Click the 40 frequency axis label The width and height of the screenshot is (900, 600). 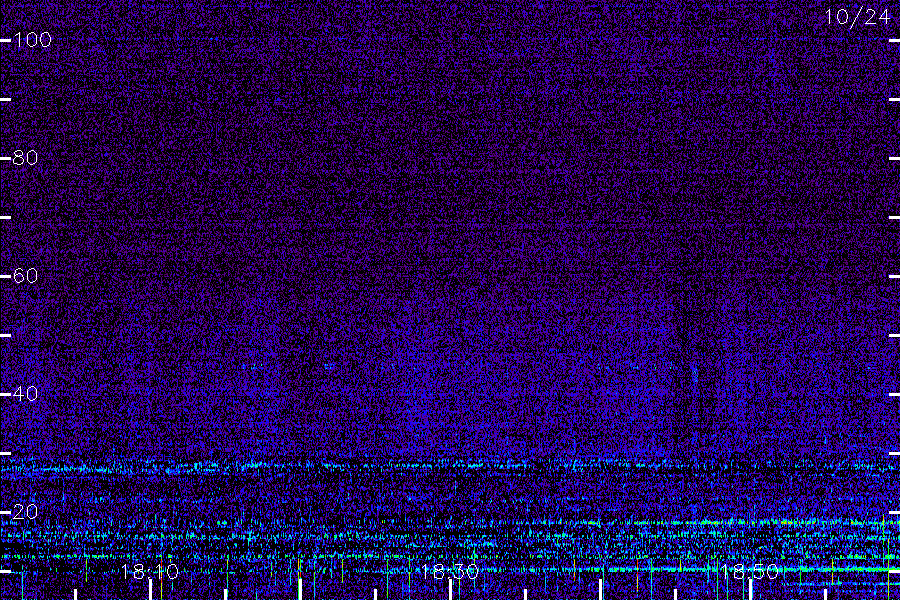coord(25,394)
